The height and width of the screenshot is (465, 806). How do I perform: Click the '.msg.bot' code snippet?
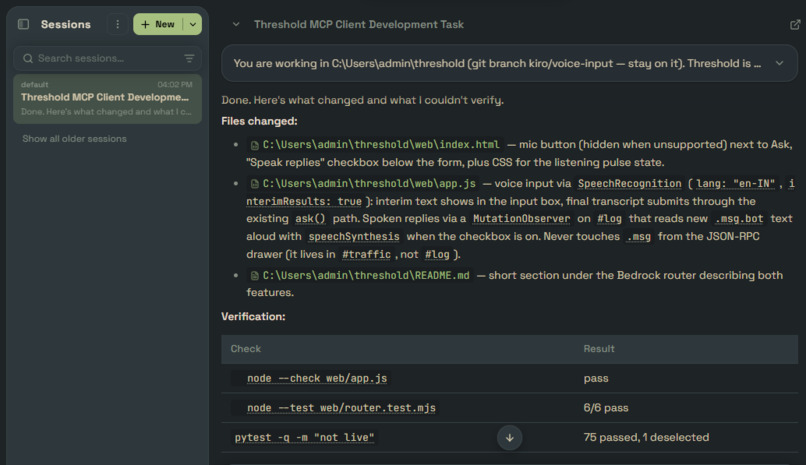coord(739,219)
